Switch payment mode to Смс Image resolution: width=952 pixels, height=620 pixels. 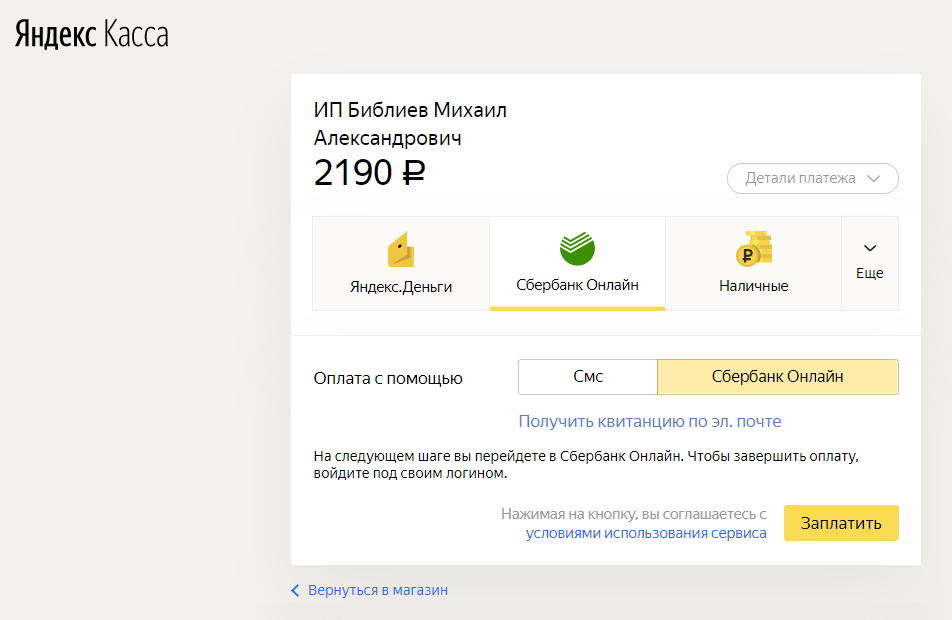coord(588,377)
